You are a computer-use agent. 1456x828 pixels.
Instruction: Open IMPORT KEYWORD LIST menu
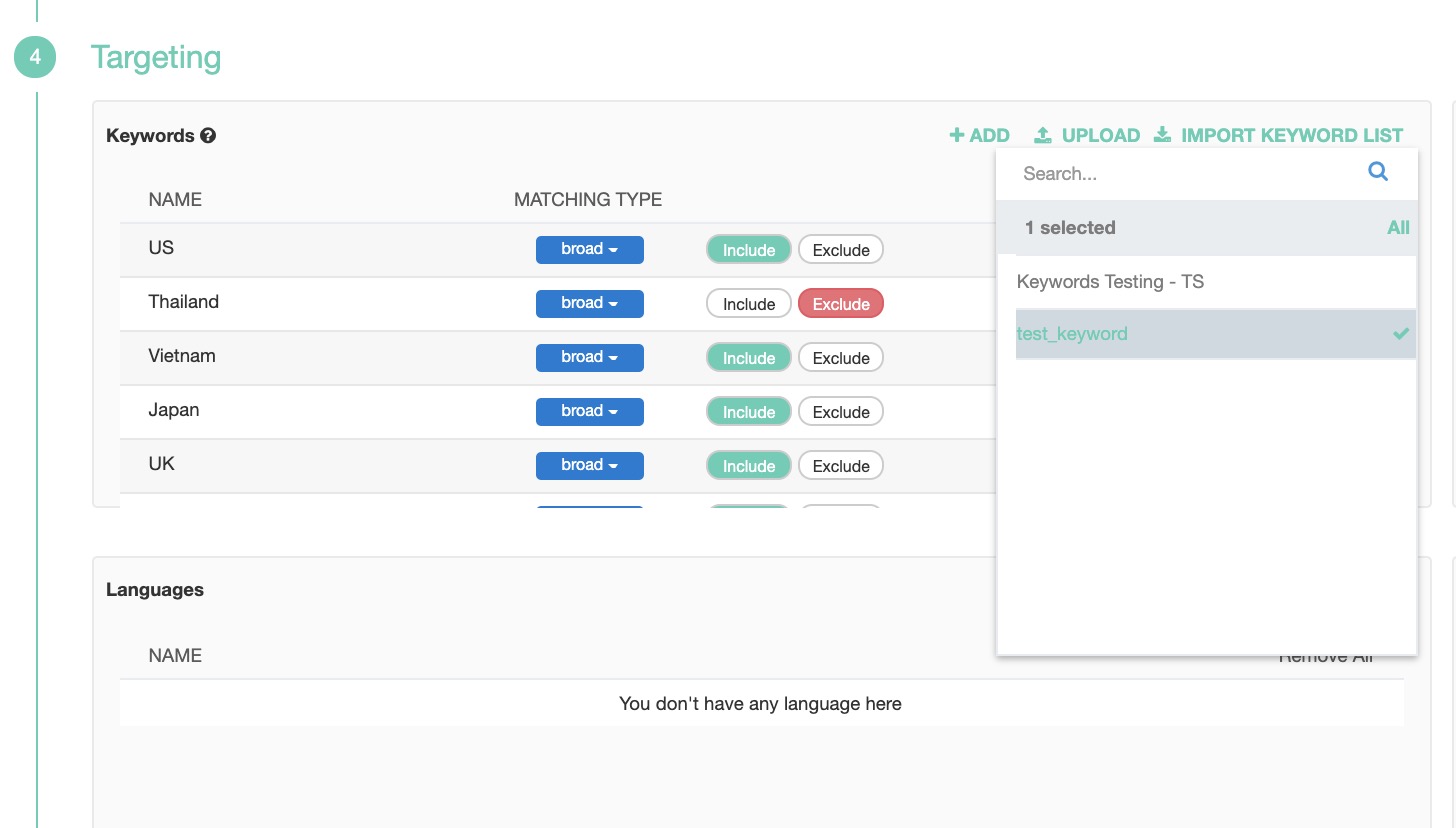(x=1278, y=135)
